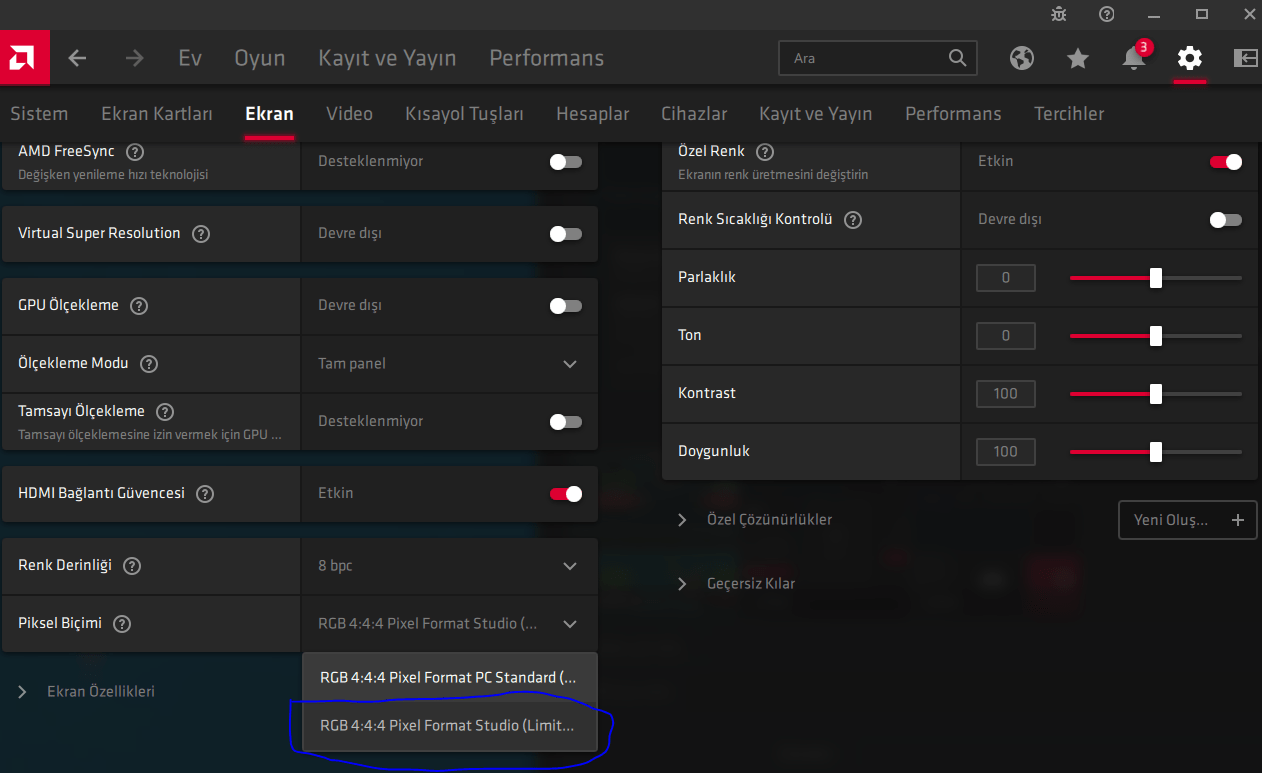Open settings gear icon
The width and height of the screenshot is (1262, 773).
point(1189,58)
